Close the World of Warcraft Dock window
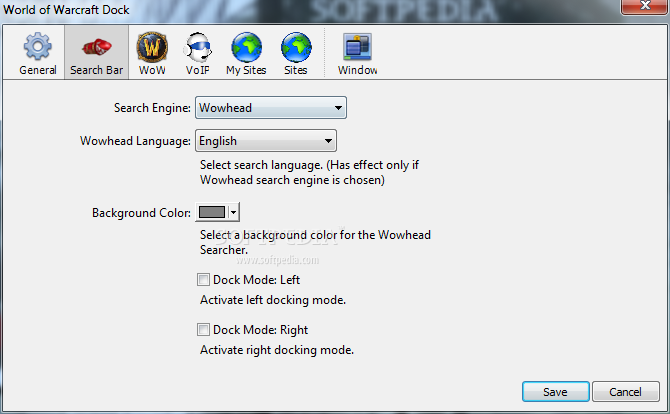Screen dimensions: 670x414 (x=645, y=6)
